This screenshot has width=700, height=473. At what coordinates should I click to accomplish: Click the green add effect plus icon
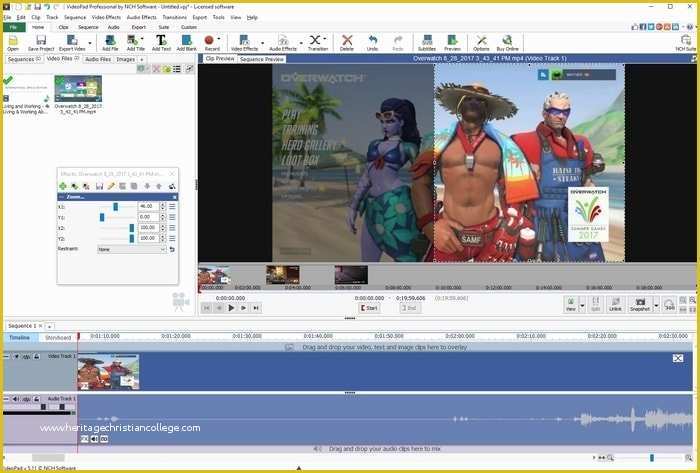(x=63, y=186)
